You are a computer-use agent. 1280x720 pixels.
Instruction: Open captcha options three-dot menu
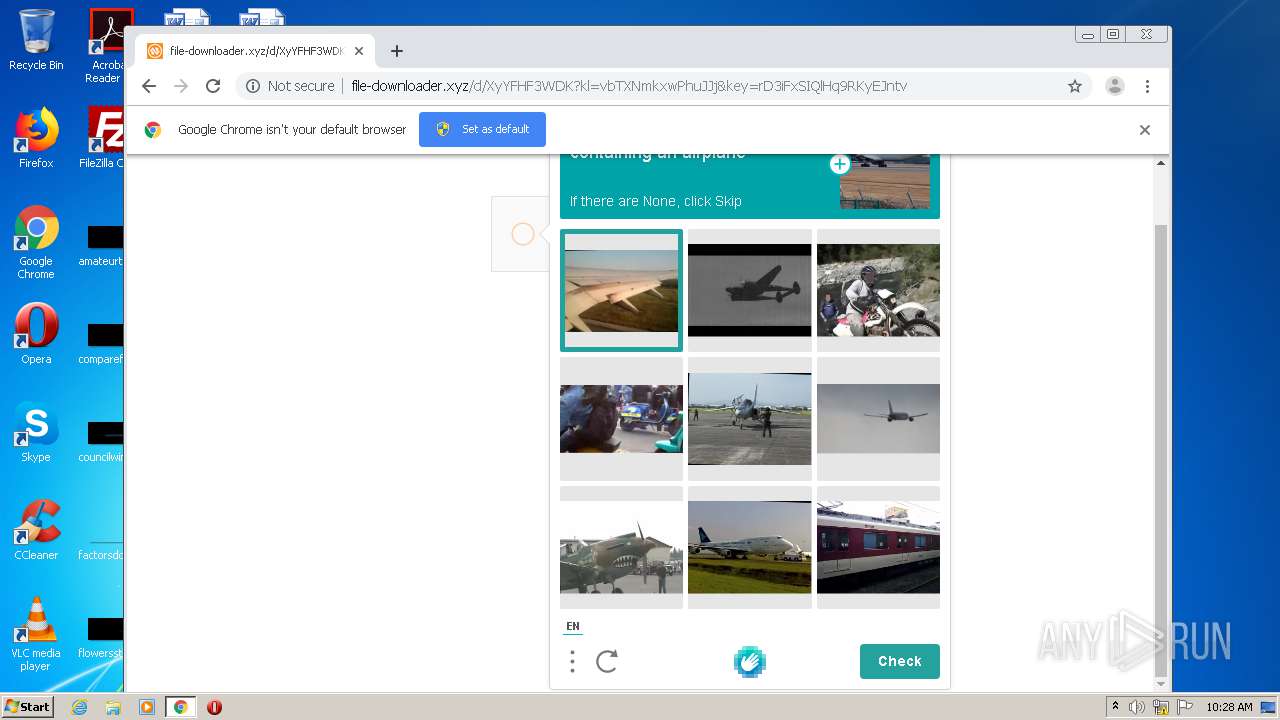click(x=572, y=661)
